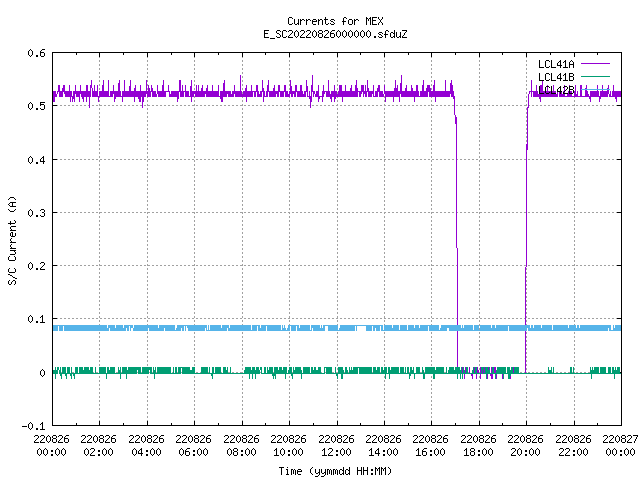Click the x-axis tick '220826 02:00'
Screen dimensions: 640x480
tap(98, 445)
